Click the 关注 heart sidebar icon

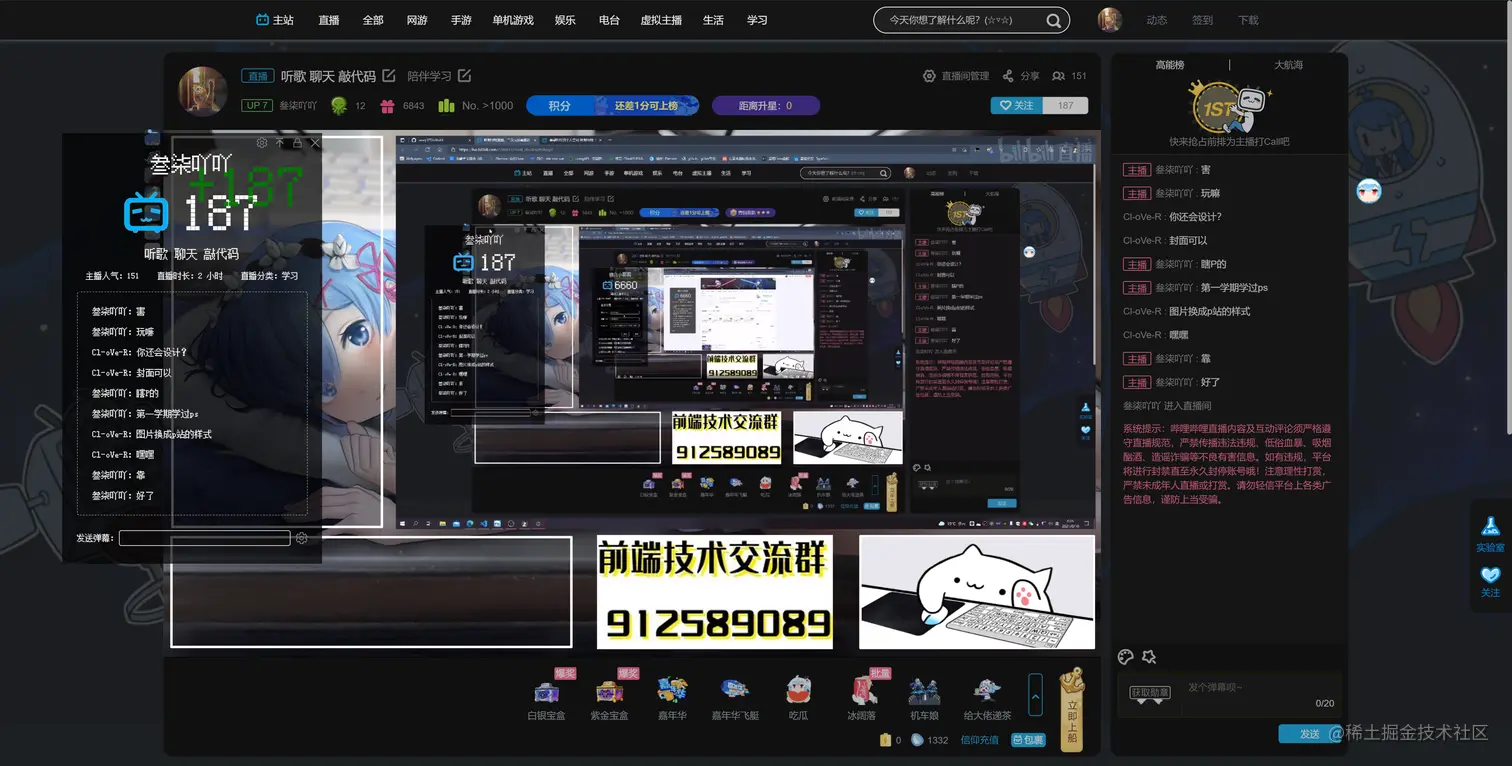coord(1490,582)
